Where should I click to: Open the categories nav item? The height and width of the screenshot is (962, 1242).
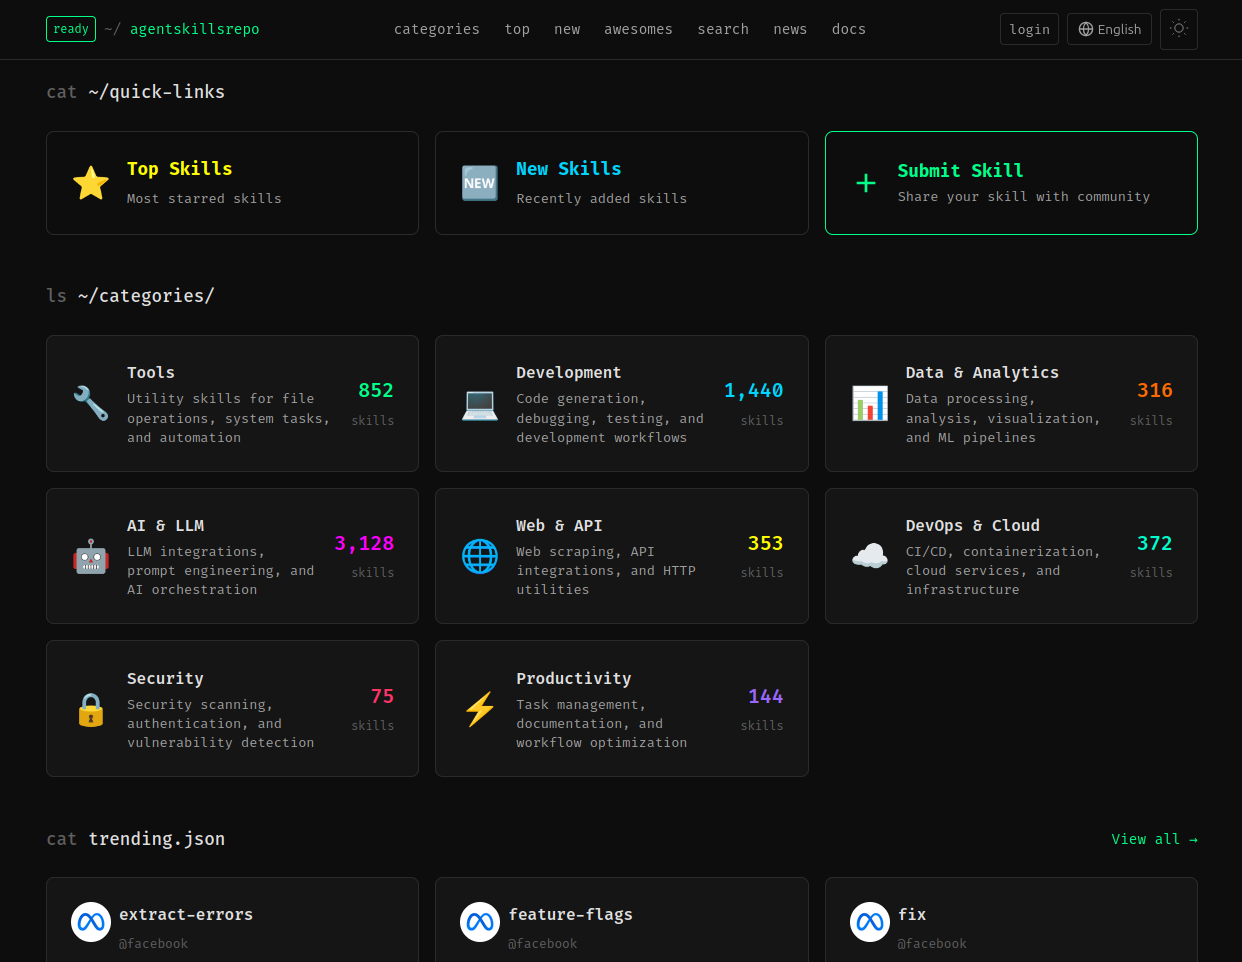click(437, 29)
